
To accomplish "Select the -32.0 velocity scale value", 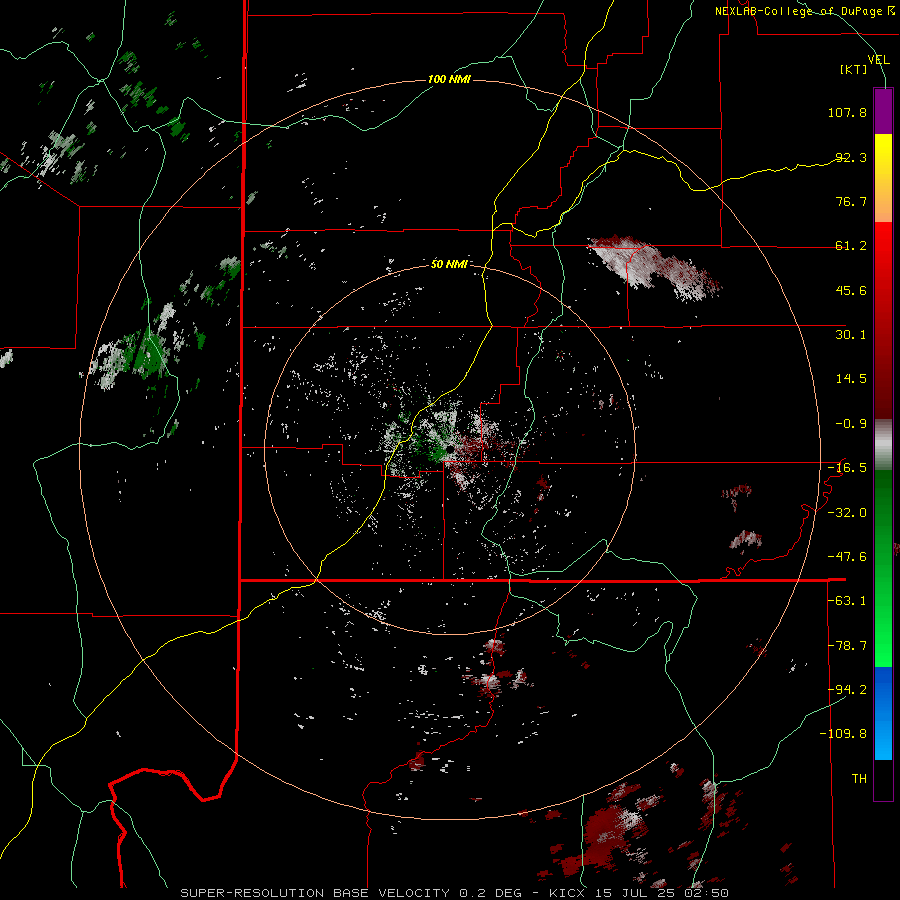I will 847,513.
